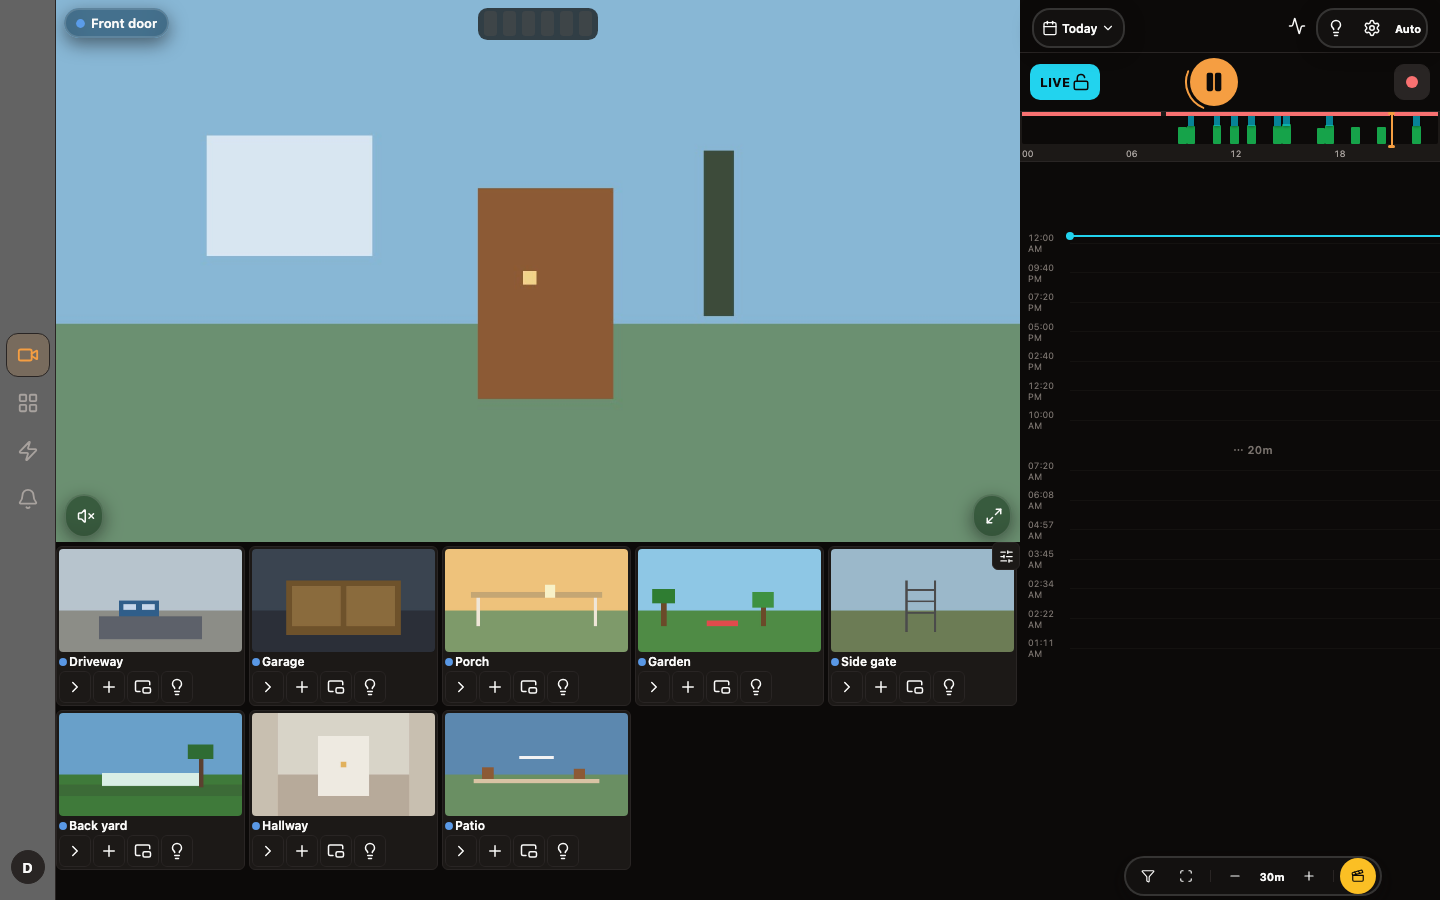Click the light bulb icon in the top bar
Viewport: 1440px width, 900px height.
1336,28
